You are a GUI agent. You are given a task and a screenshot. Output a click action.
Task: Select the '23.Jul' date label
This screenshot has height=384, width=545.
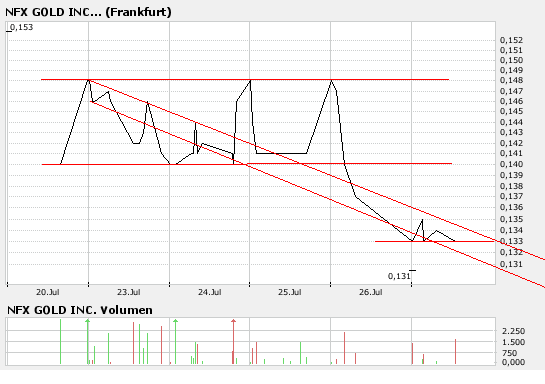[129, 292]
